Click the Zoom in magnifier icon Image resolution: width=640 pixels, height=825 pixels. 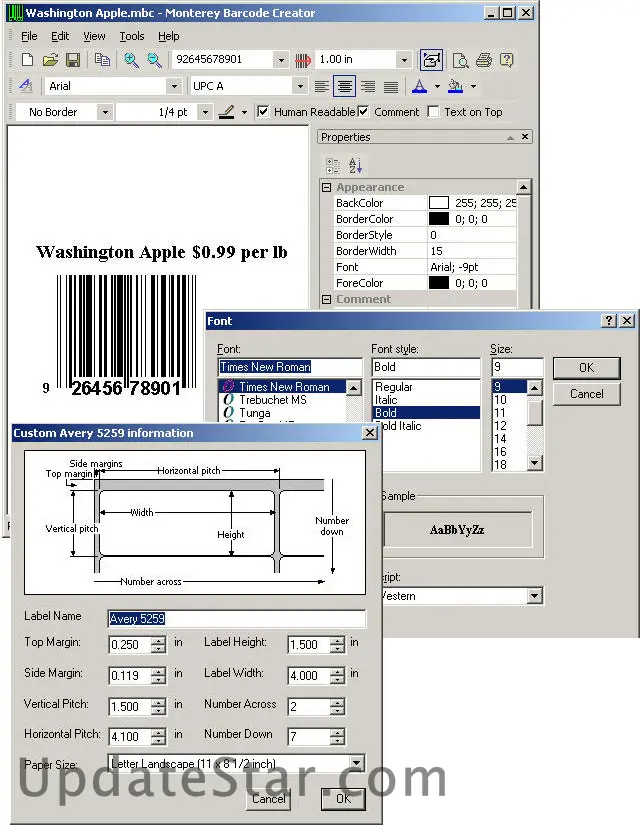pyautogui.click(x=131, y=60)
